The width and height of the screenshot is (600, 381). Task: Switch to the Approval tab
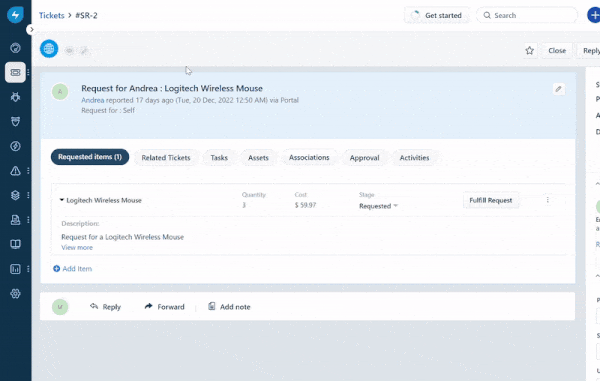pyautogui.click(x=364, y=158)
